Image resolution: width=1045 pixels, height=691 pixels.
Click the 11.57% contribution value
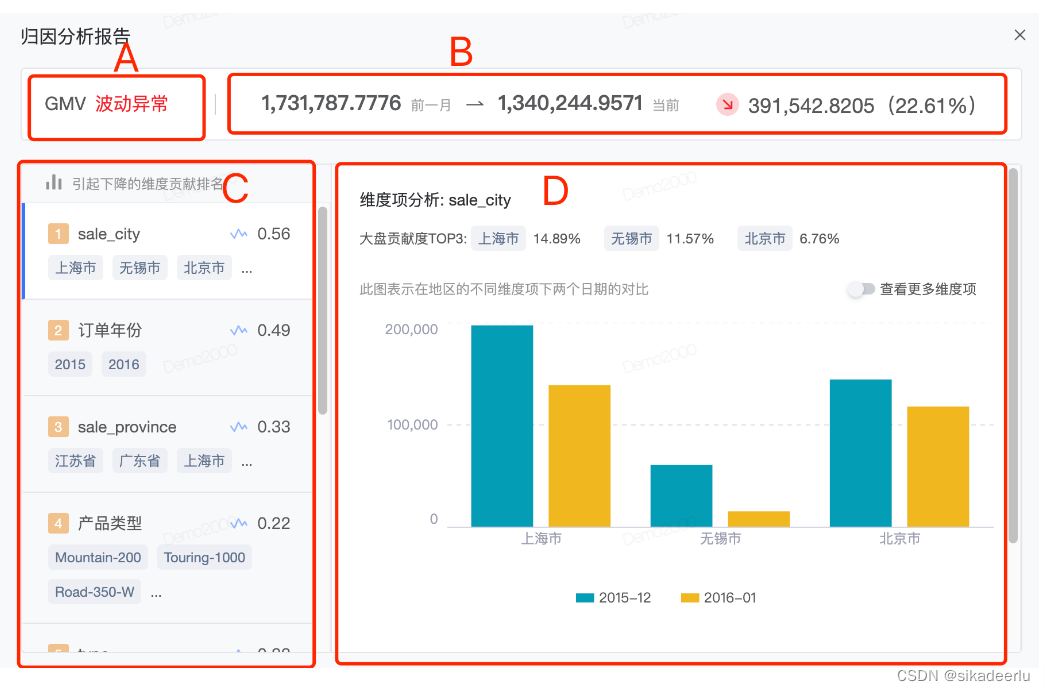[690, 239]
